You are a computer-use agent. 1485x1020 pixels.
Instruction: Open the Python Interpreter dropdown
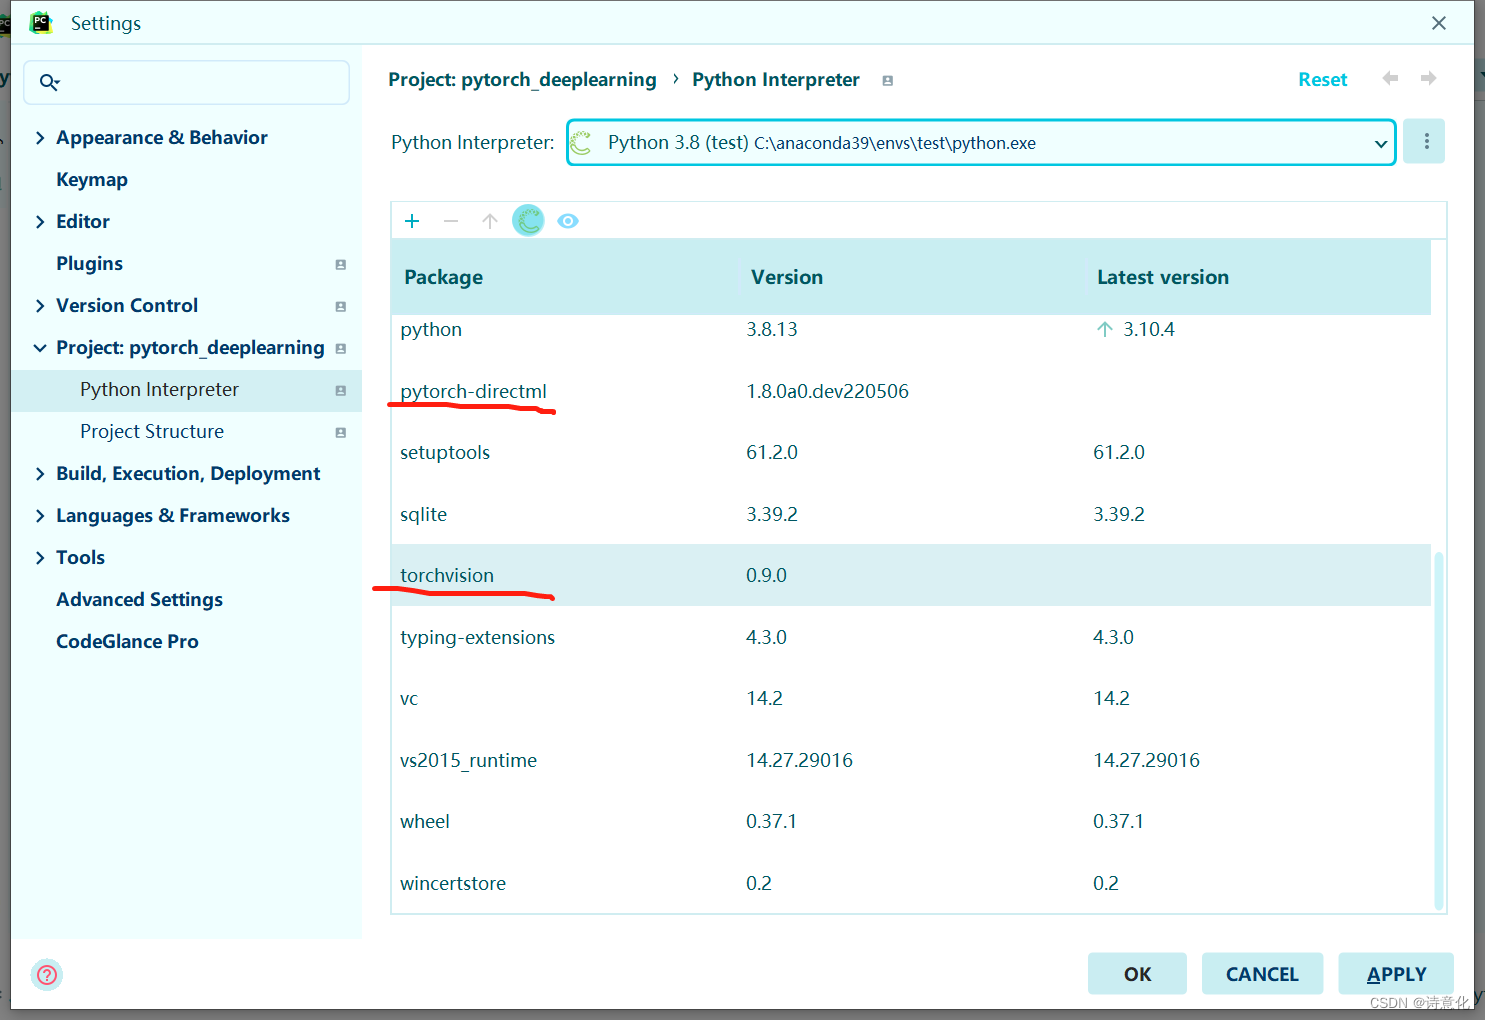pos(1380,142)
